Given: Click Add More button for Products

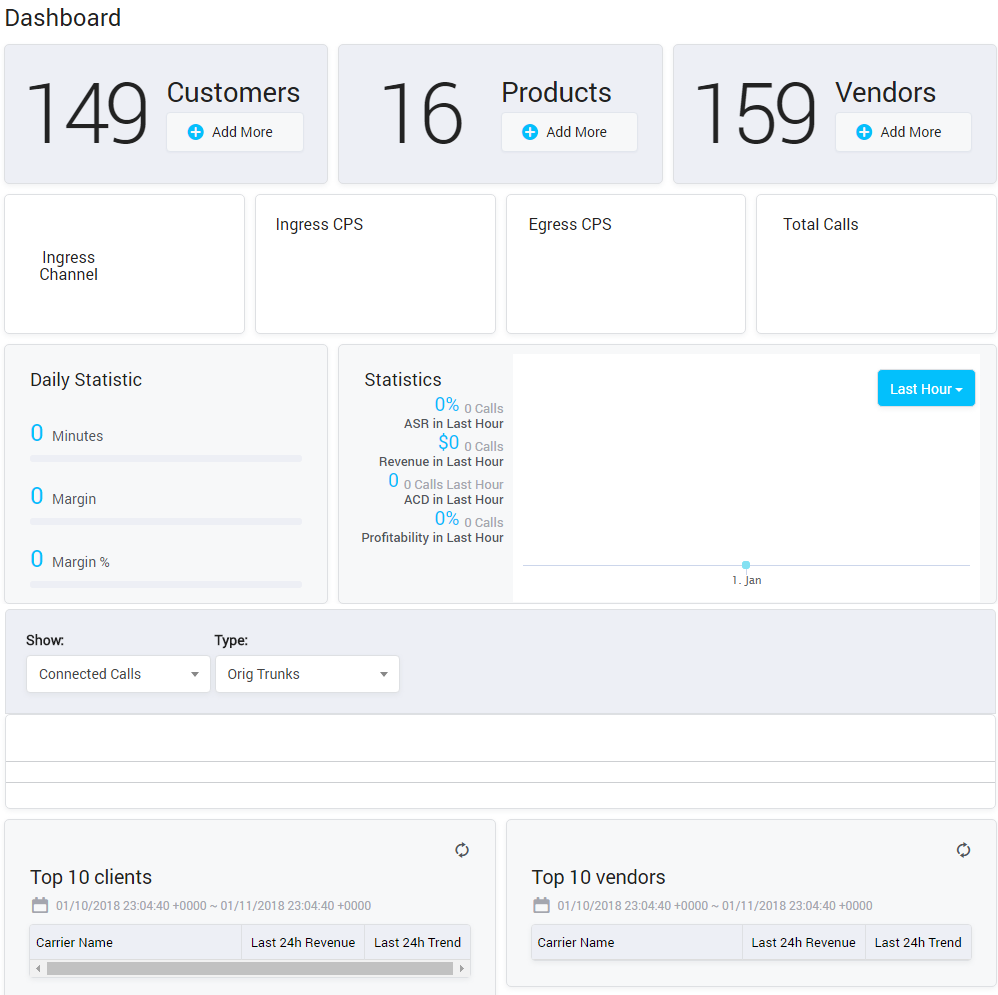Looking at the screenshot, I should 569,132.
